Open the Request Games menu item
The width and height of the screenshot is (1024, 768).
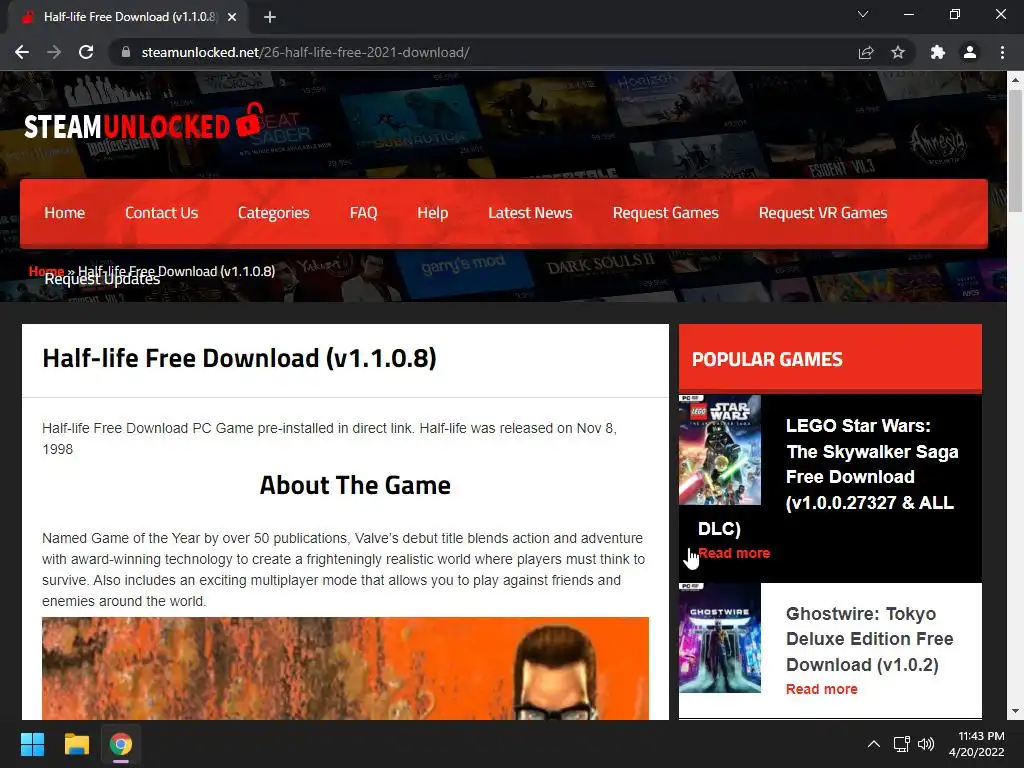(665, 213)
